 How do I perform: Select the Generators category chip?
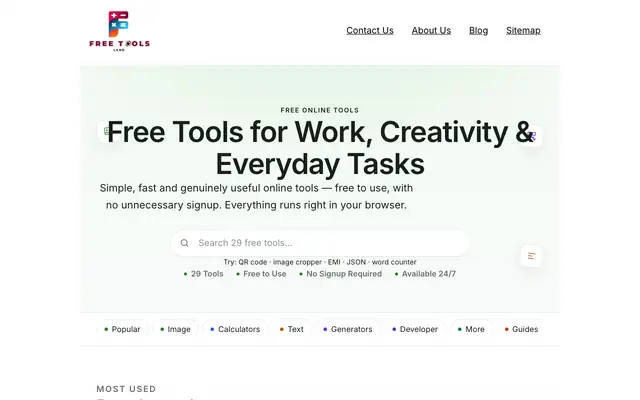(x=348, y=329)
